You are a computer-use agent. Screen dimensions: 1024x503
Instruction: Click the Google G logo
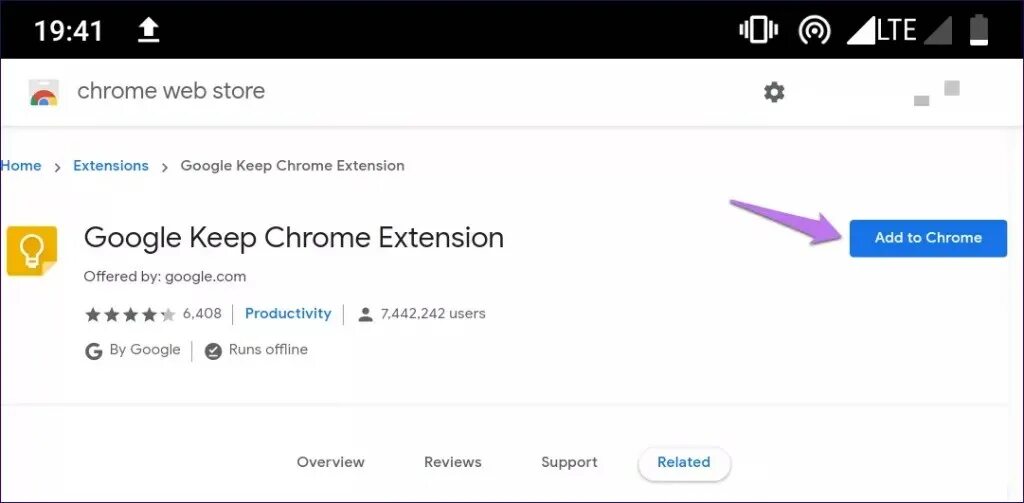point(93,351)
